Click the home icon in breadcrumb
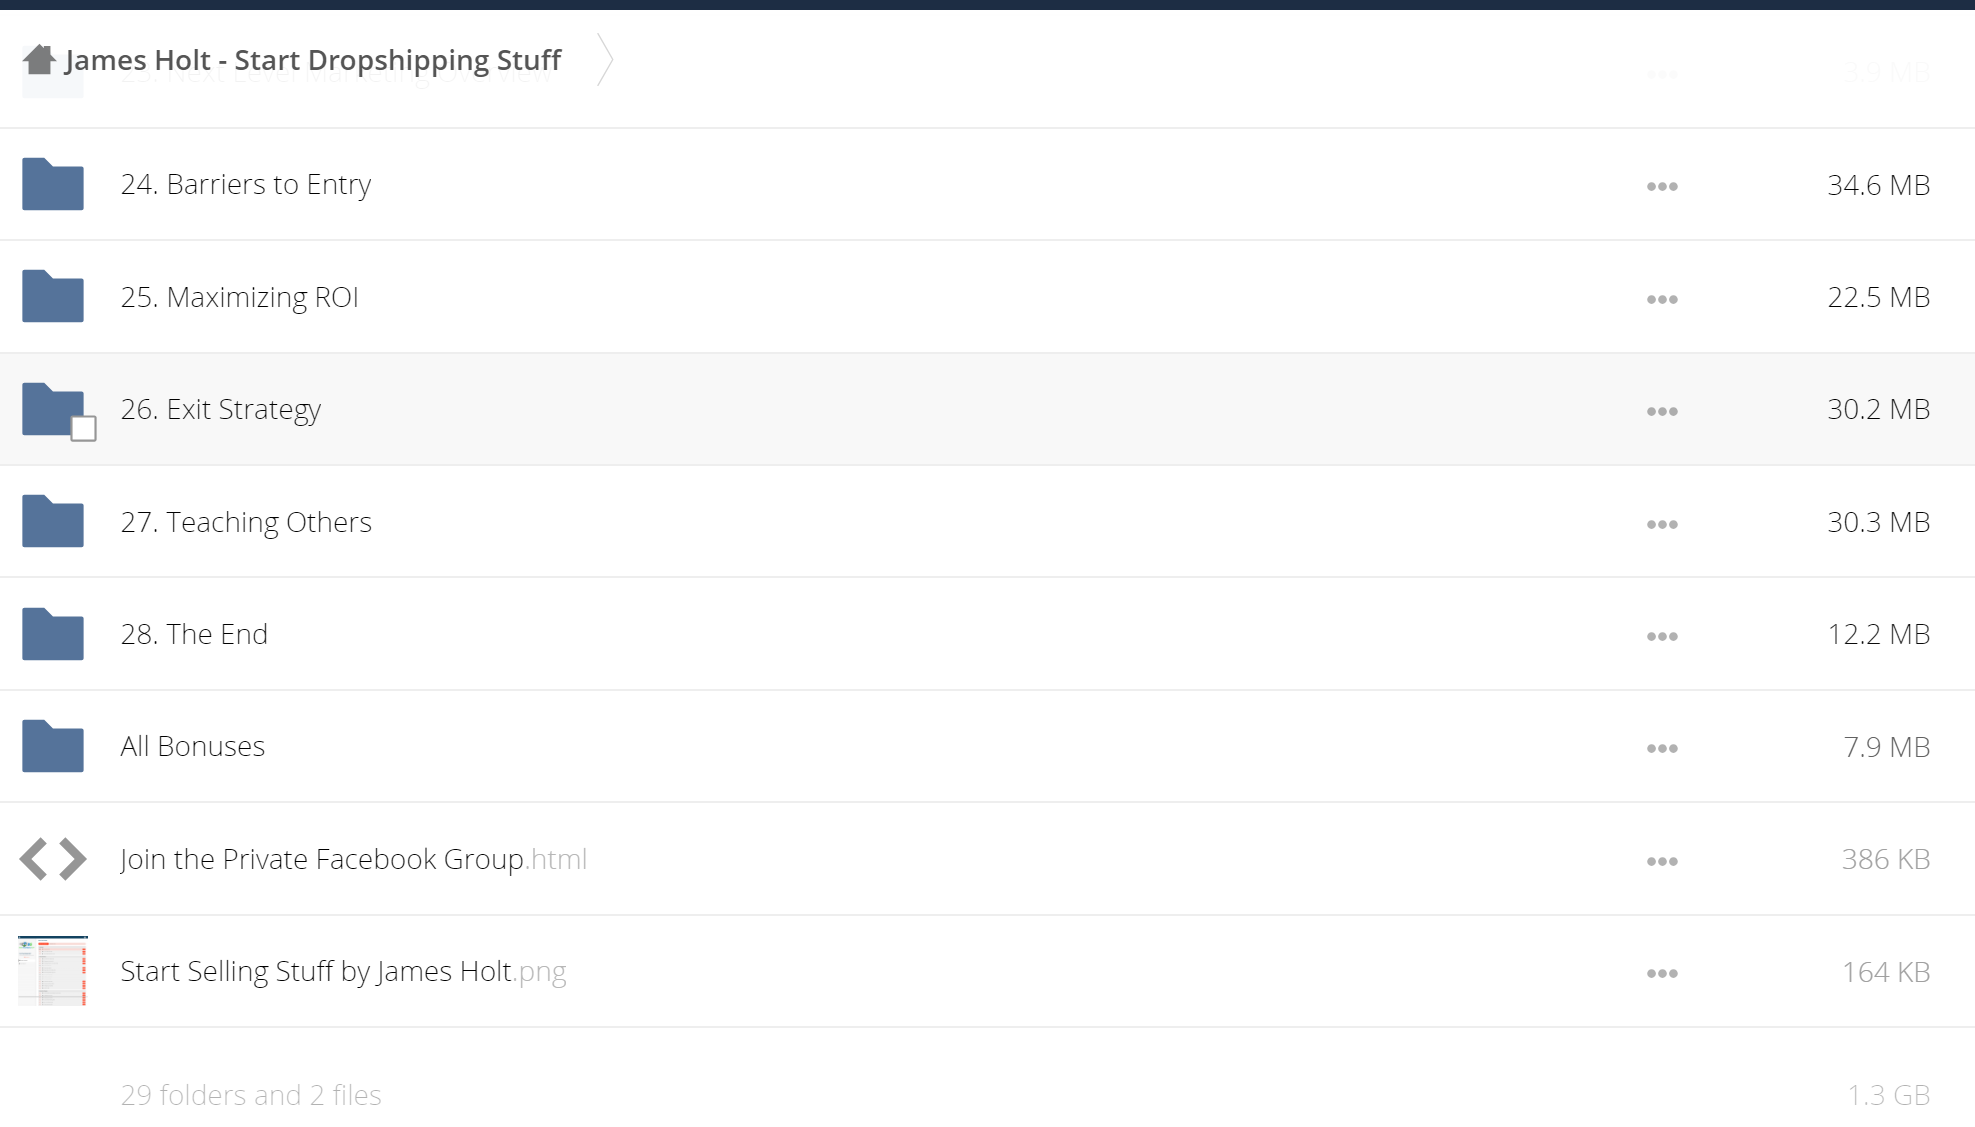Viewport: 1975px width, 1127px height. 39,60
